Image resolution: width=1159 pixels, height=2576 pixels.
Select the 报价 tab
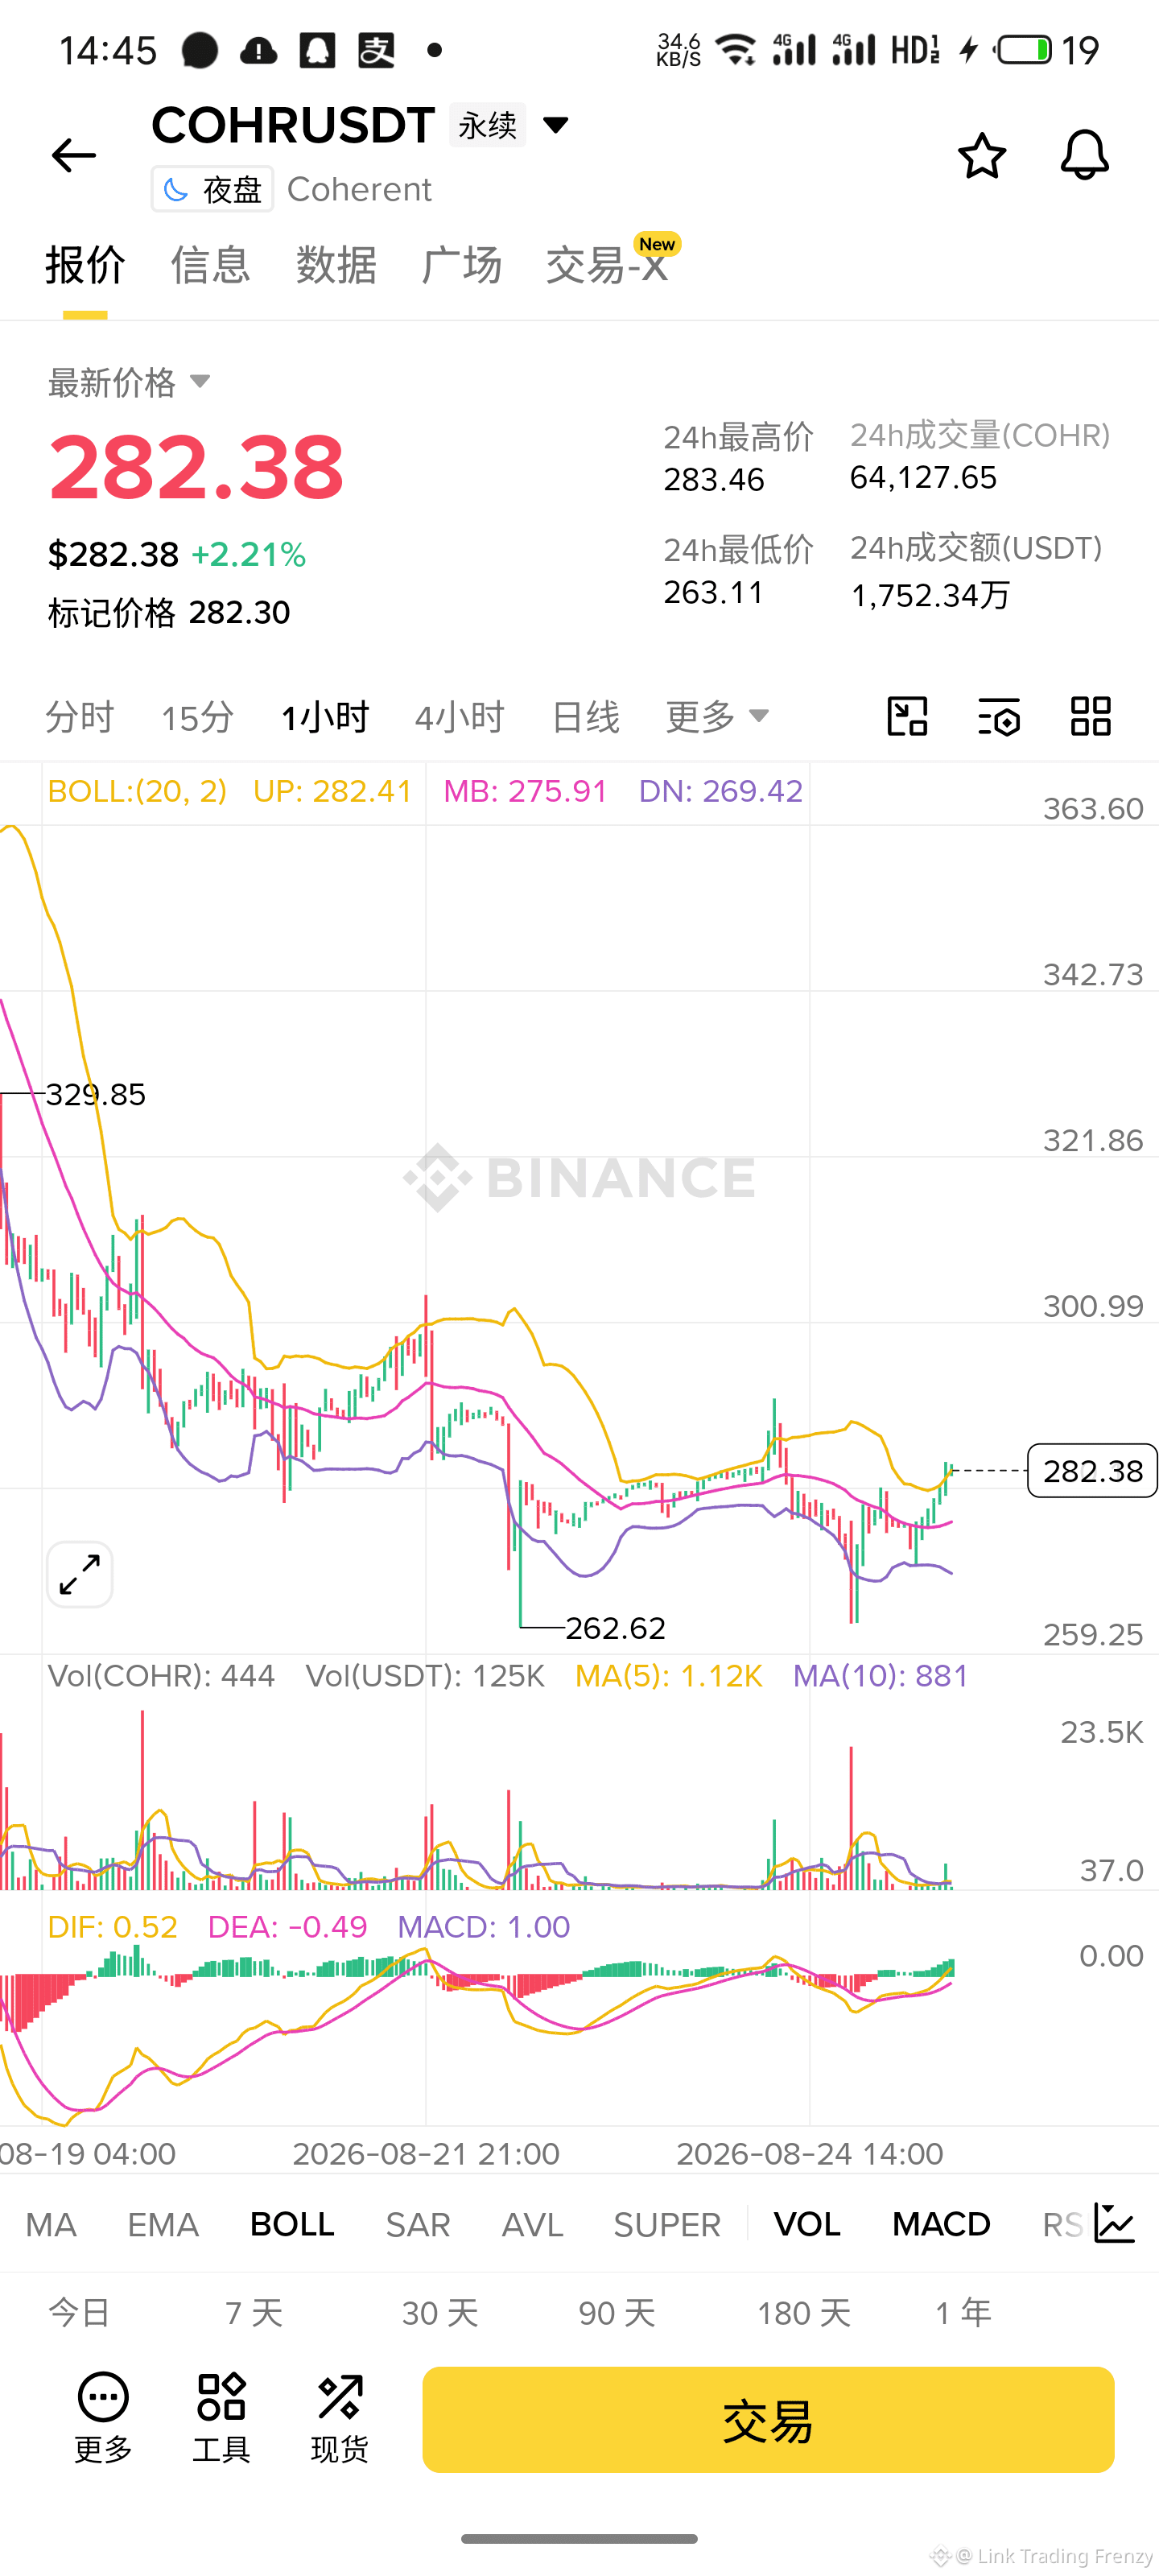pos(85,266)
